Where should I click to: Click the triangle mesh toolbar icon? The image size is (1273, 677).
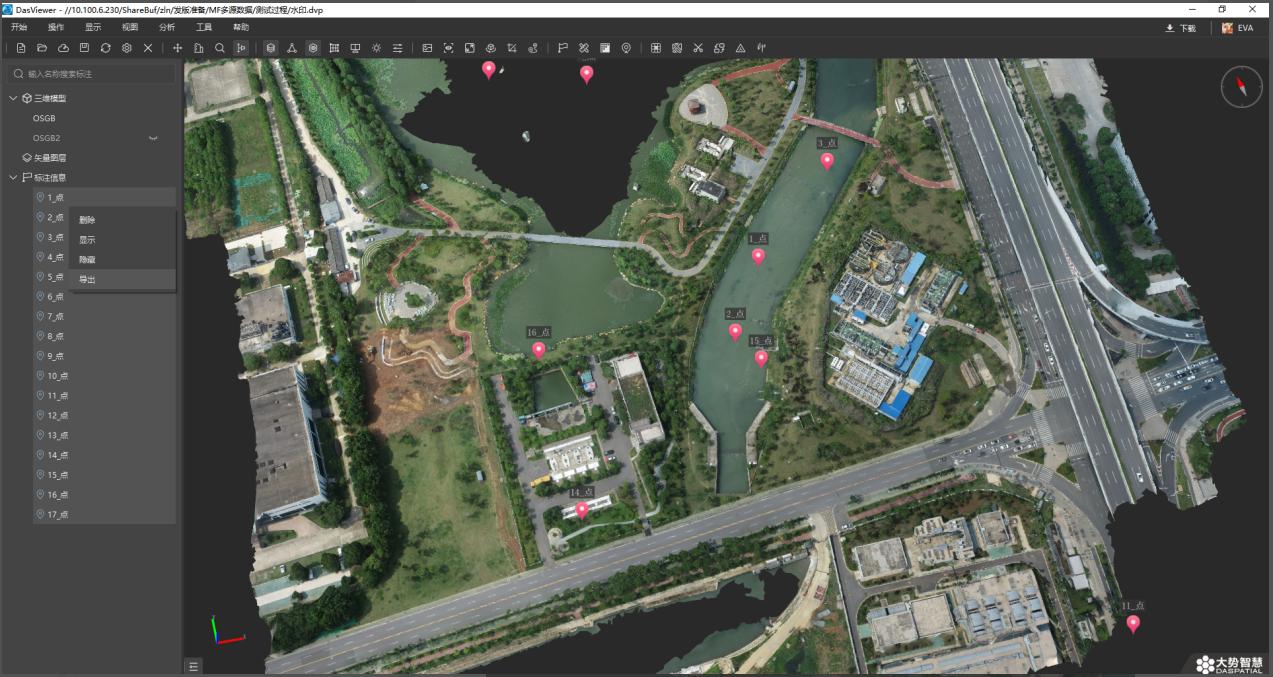point(292,48)
